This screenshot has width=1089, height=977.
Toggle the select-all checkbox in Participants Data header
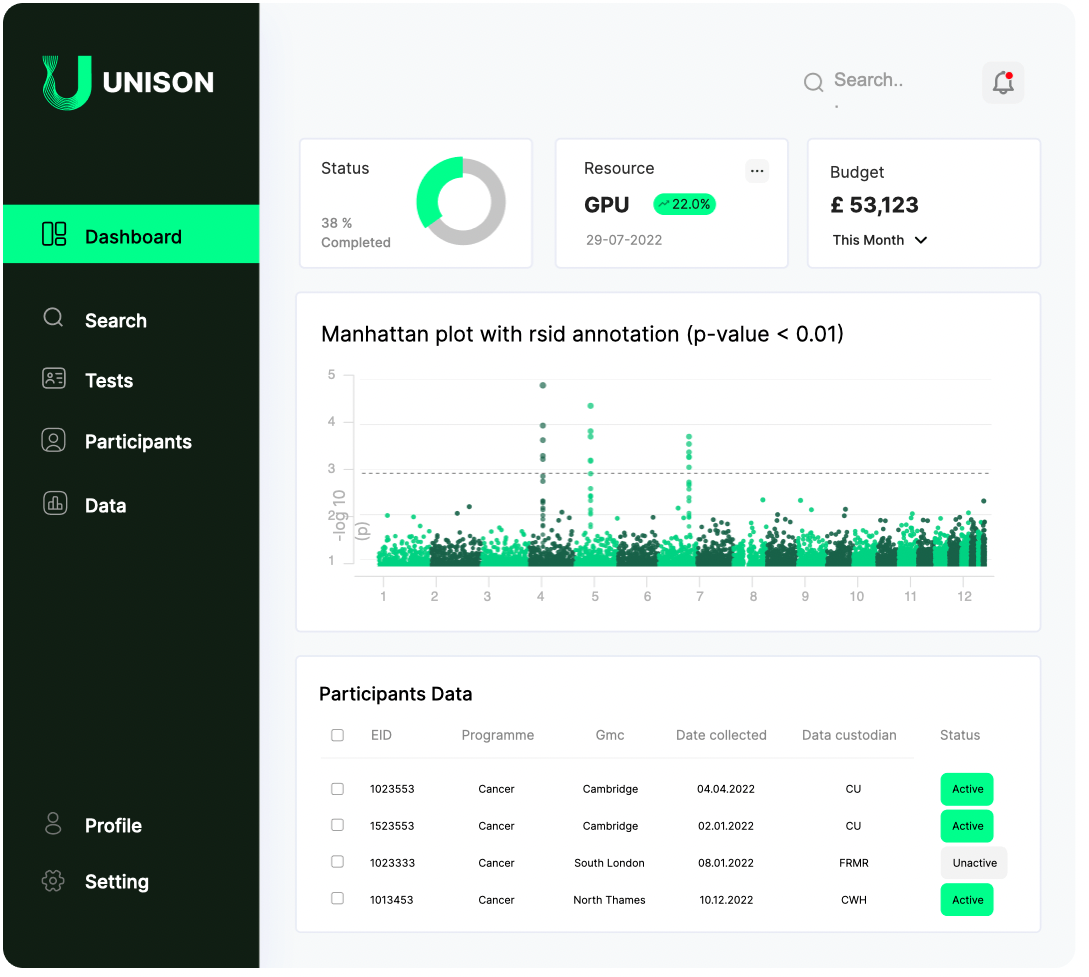(x=337, y=735)
